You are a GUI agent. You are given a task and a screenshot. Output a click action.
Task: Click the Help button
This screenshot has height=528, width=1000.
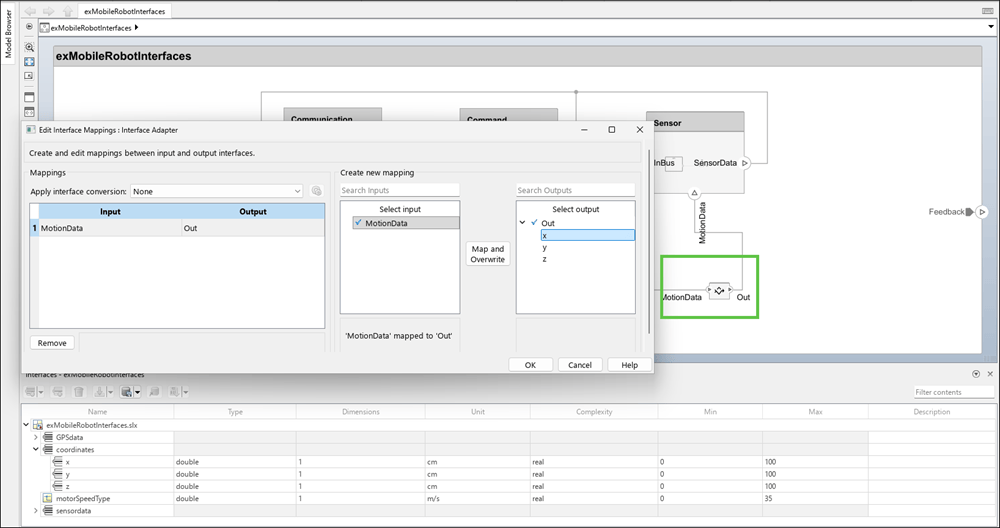click(629, 365)
